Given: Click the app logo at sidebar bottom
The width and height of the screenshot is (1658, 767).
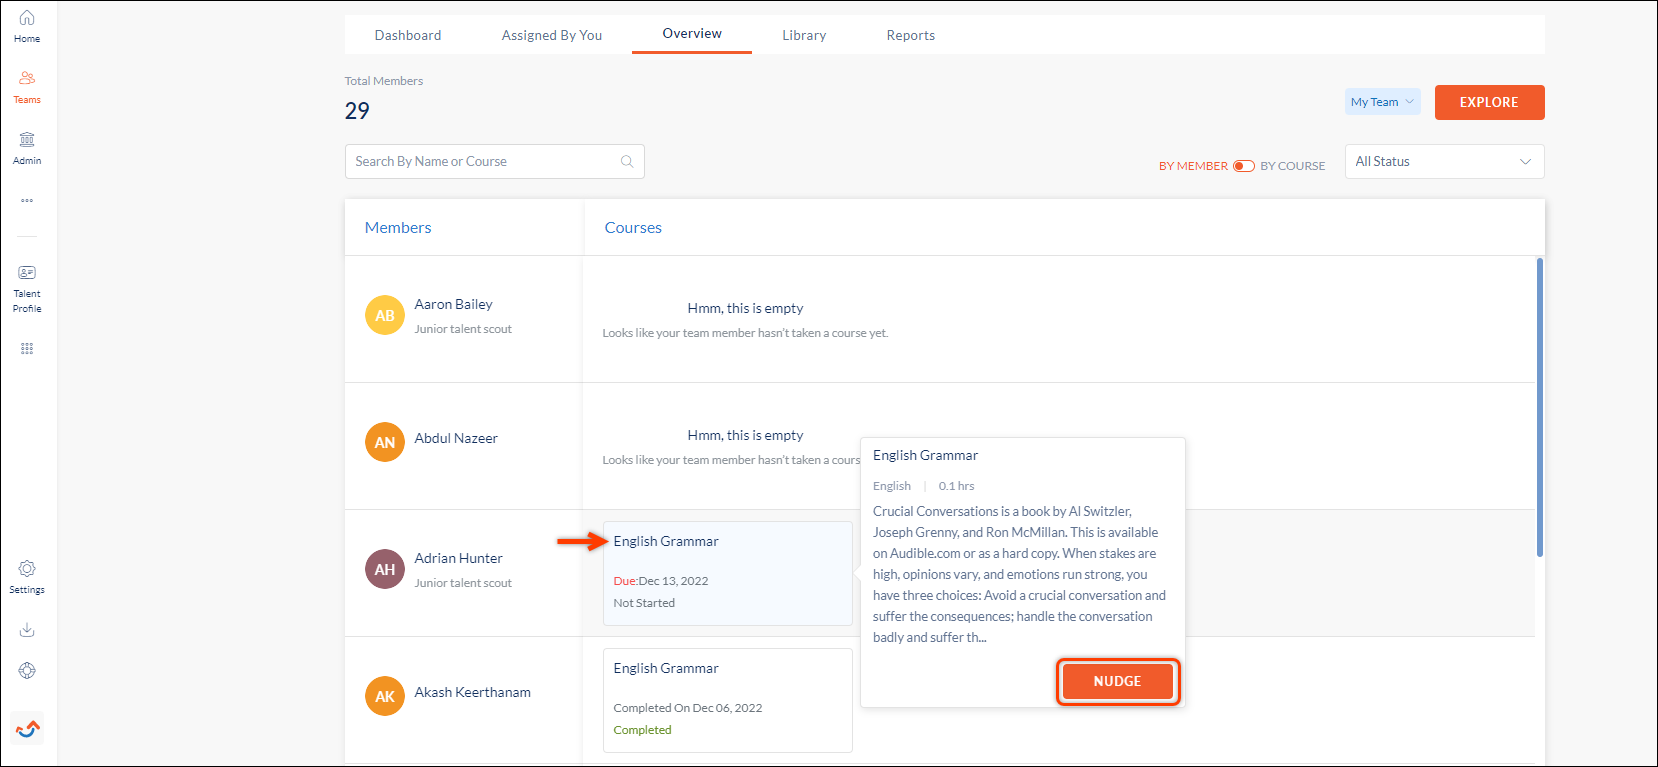Looking at the screenshot, I should 27,728.
